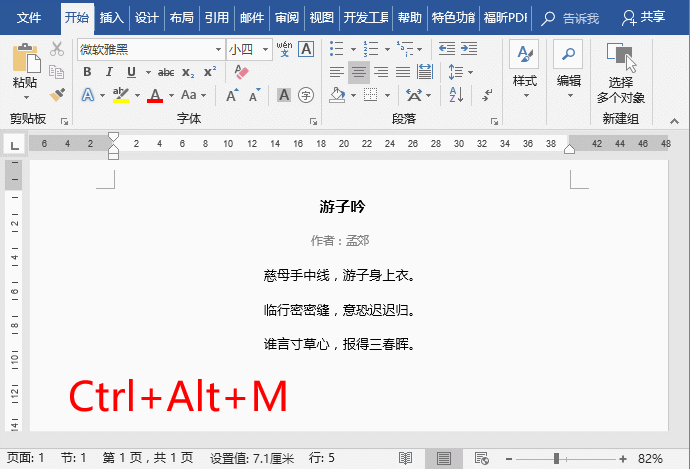
Task: Select the Format Painter brush
Action: click(x=57, y=94)
